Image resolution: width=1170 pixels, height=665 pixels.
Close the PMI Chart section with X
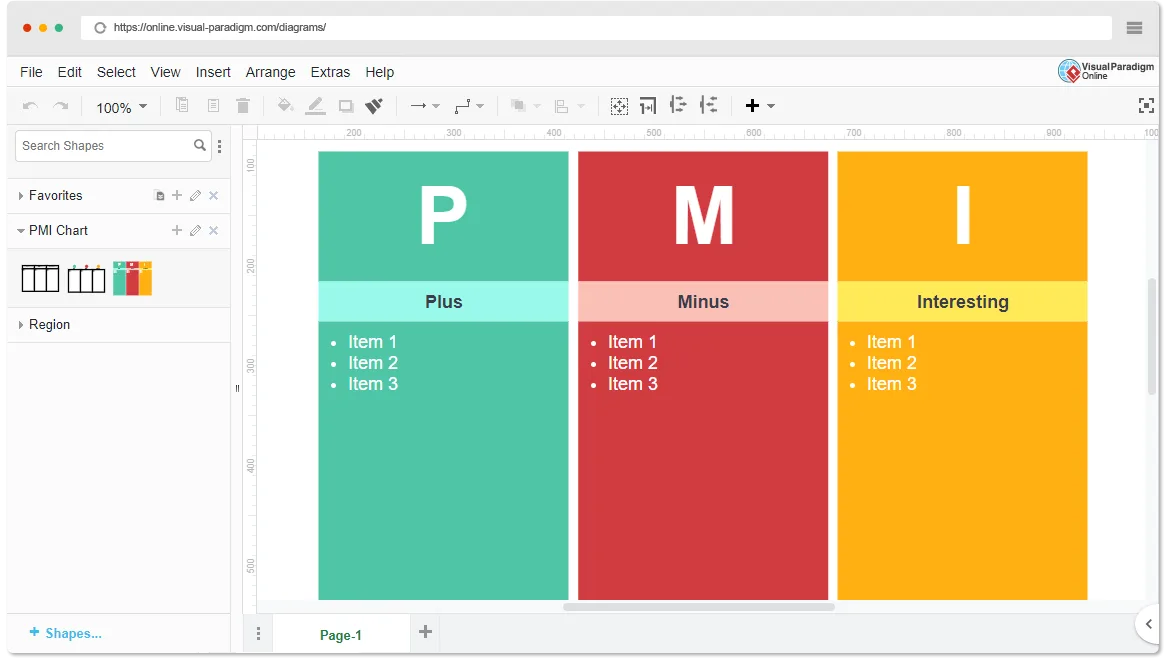click(x=213, y=231)
